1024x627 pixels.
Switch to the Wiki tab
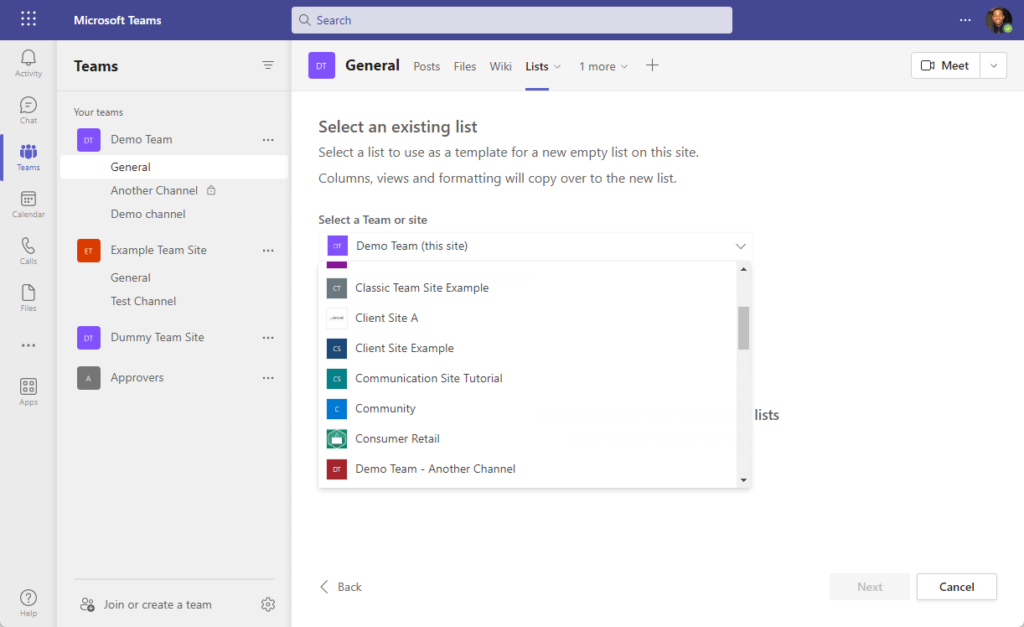click(x=500, y=67)
